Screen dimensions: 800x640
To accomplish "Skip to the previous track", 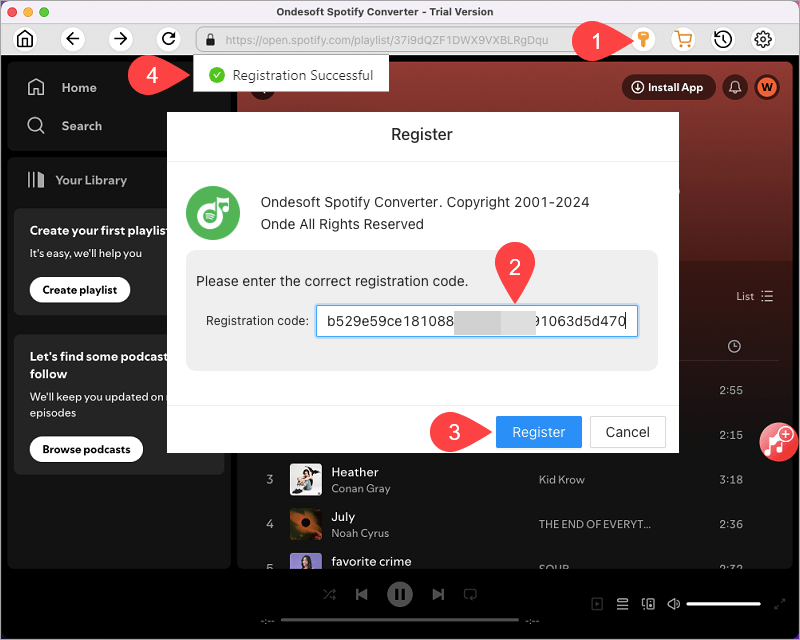I will click(361, 594).
